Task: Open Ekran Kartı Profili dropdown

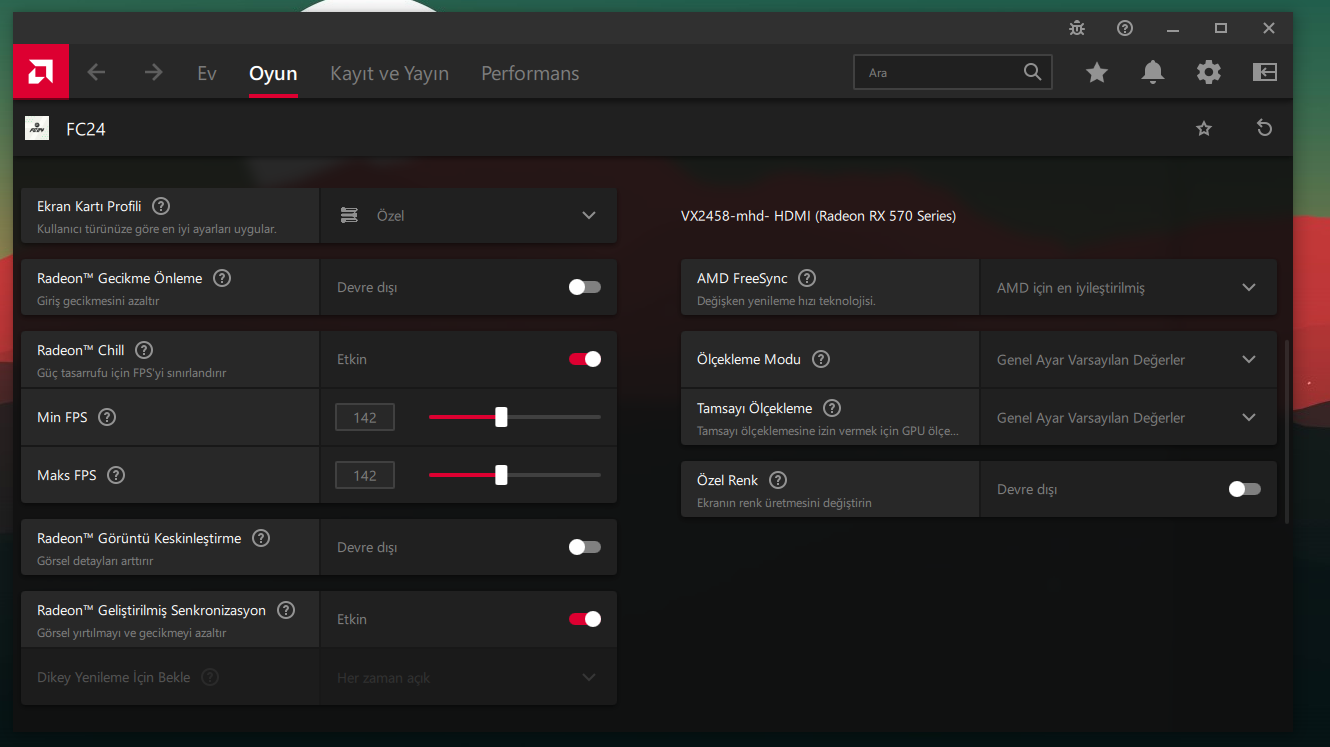Action: tap(468, 215)
